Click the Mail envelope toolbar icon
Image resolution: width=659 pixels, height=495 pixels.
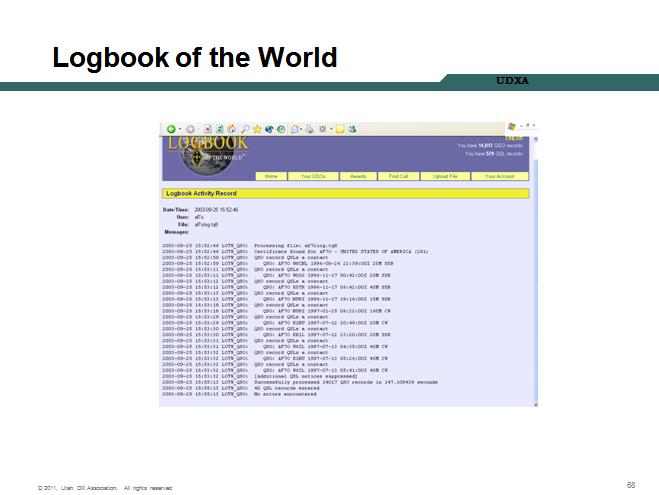295,129
